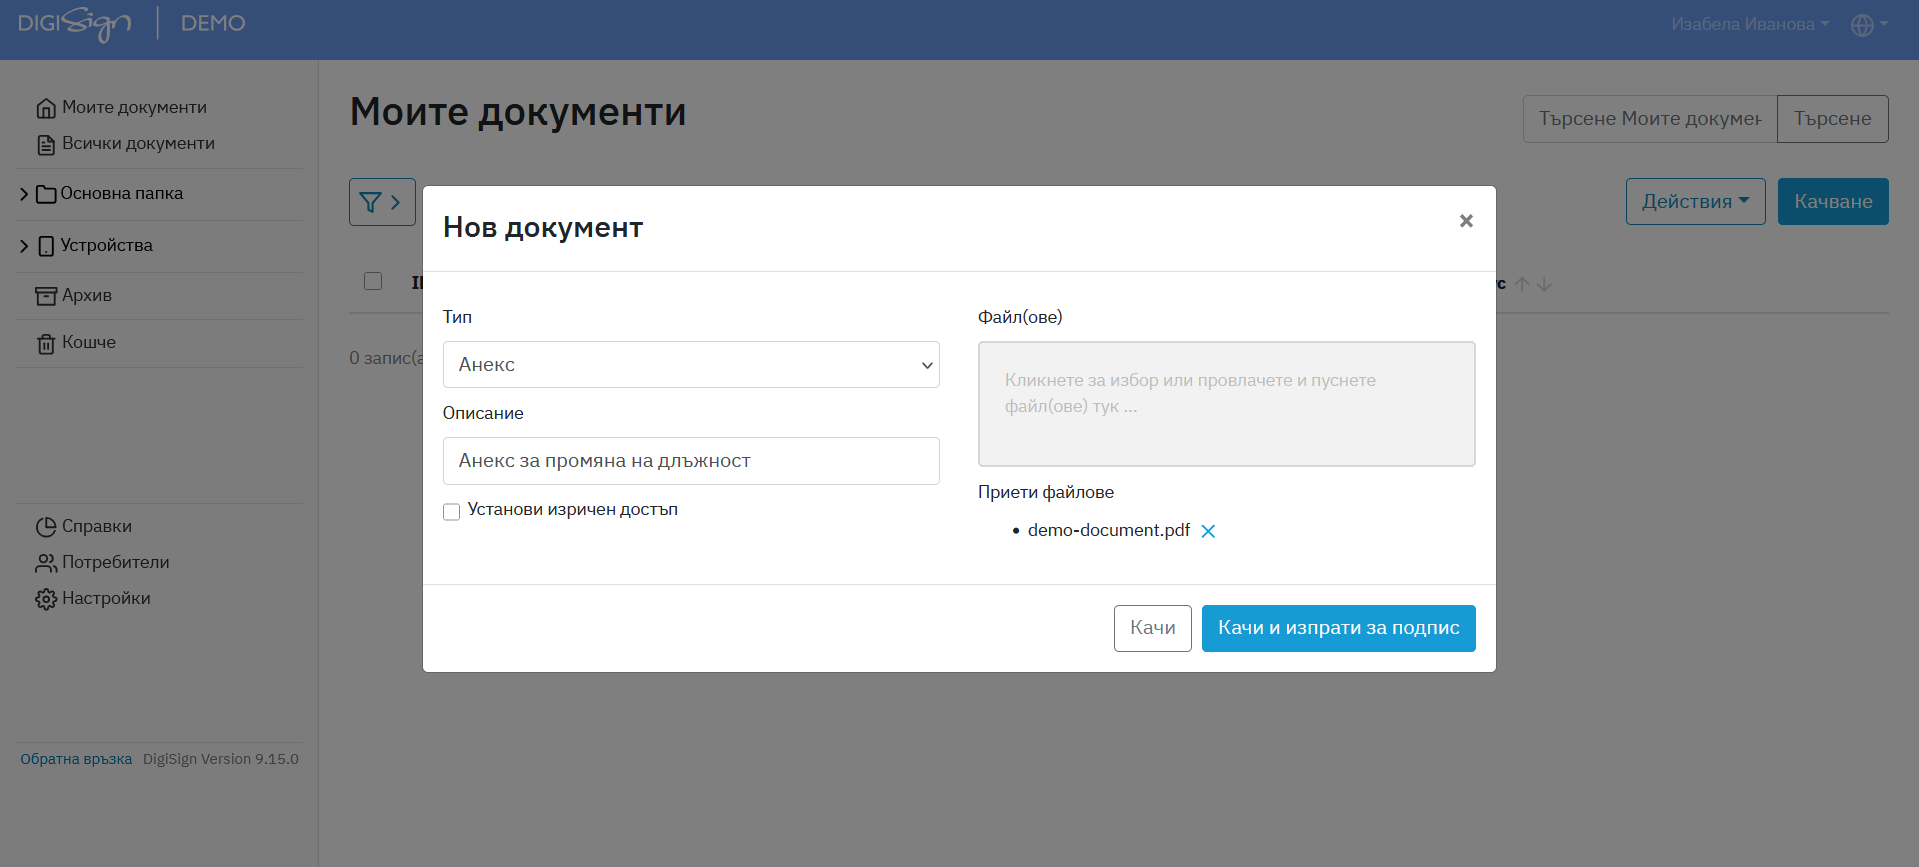Click the Архив archive icon in sidebar

[x=46, y=296]
